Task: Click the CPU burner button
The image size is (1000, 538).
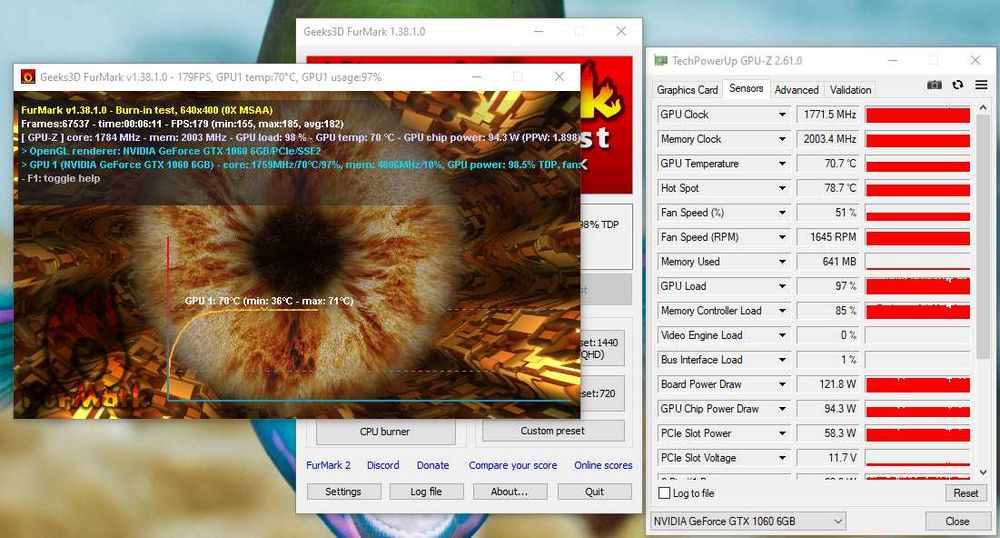Action: click(x=385, y=432)
